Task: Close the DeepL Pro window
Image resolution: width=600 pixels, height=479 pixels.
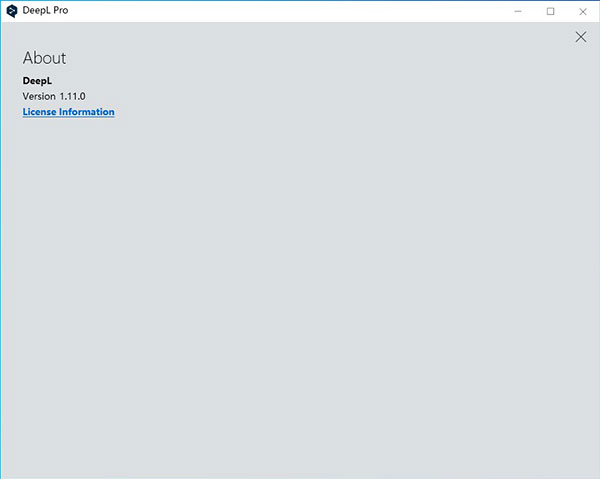Action: coord(583,11)
